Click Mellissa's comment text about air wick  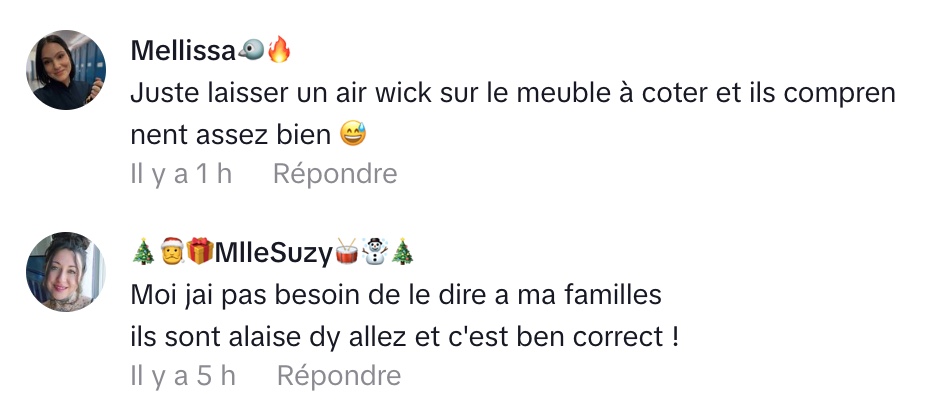(512, 114)
